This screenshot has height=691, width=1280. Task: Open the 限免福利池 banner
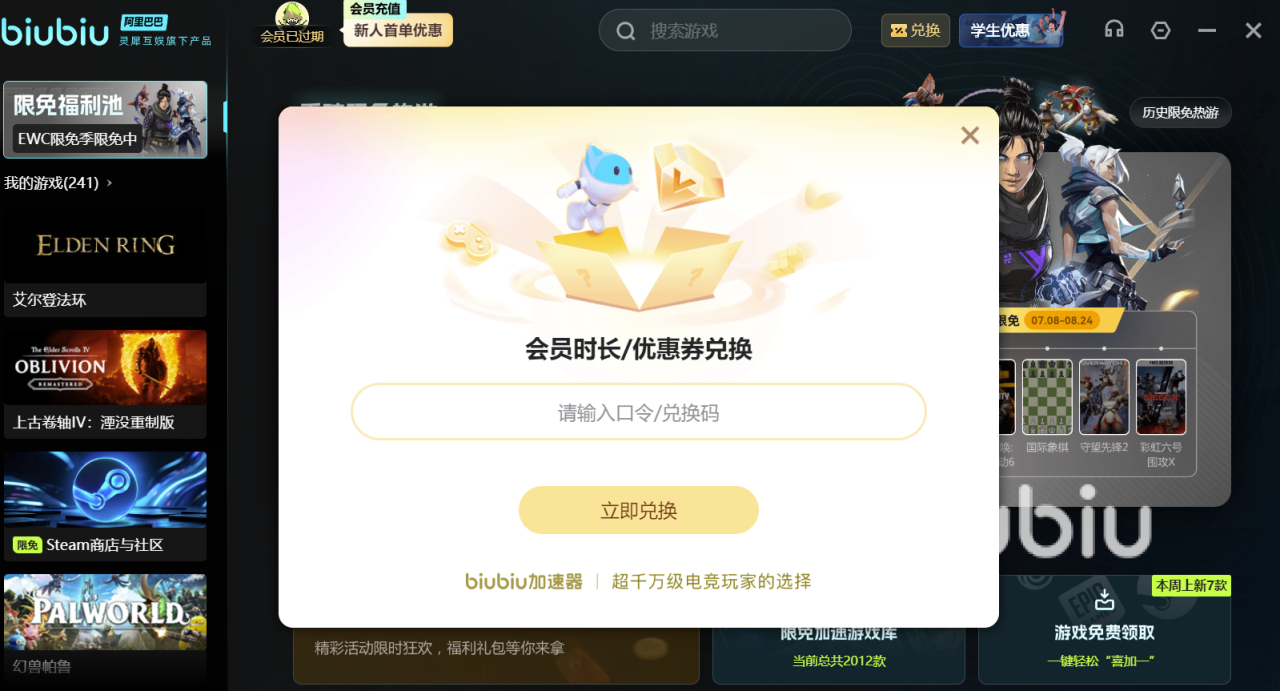click(x=105, y=119)
